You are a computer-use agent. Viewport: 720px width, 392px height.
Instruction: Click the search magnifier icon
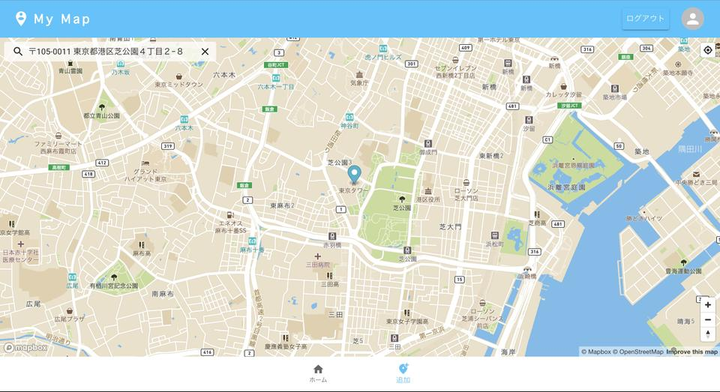(18, 51)
